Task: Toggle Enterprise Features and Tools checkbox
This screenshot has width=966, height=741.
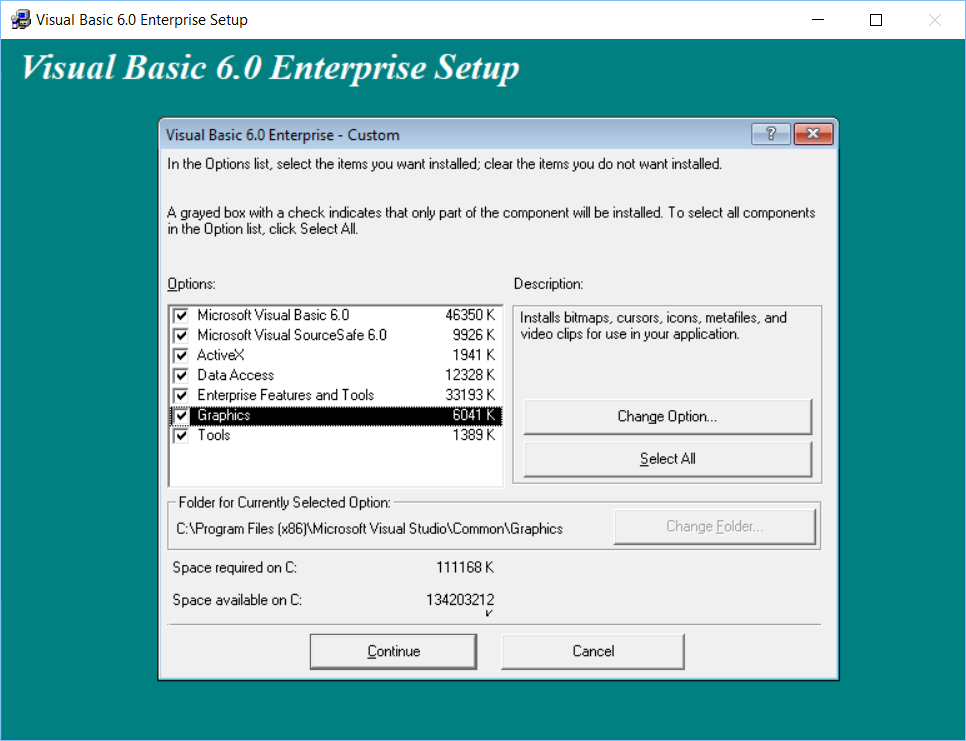Action: point(181,395)
